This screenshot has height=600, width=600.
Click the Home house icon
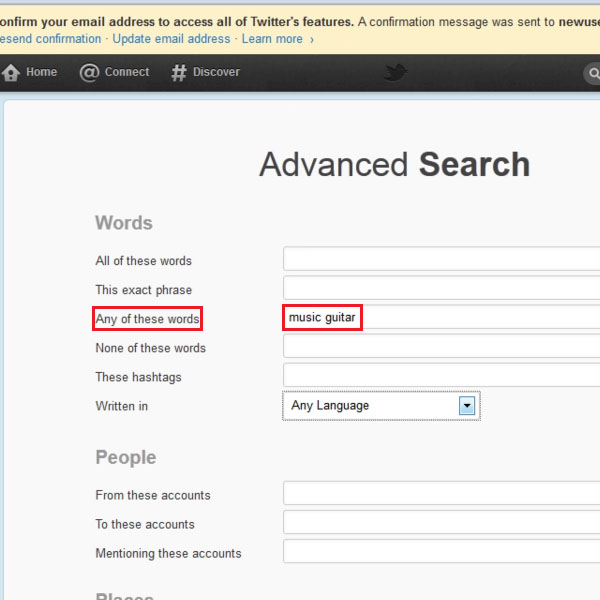11,72
